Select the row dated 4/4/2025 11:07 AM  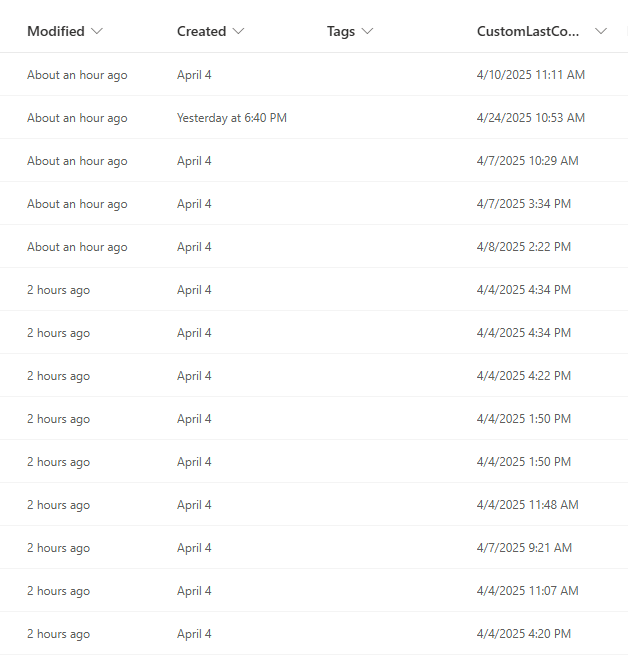tap(527, 591)
